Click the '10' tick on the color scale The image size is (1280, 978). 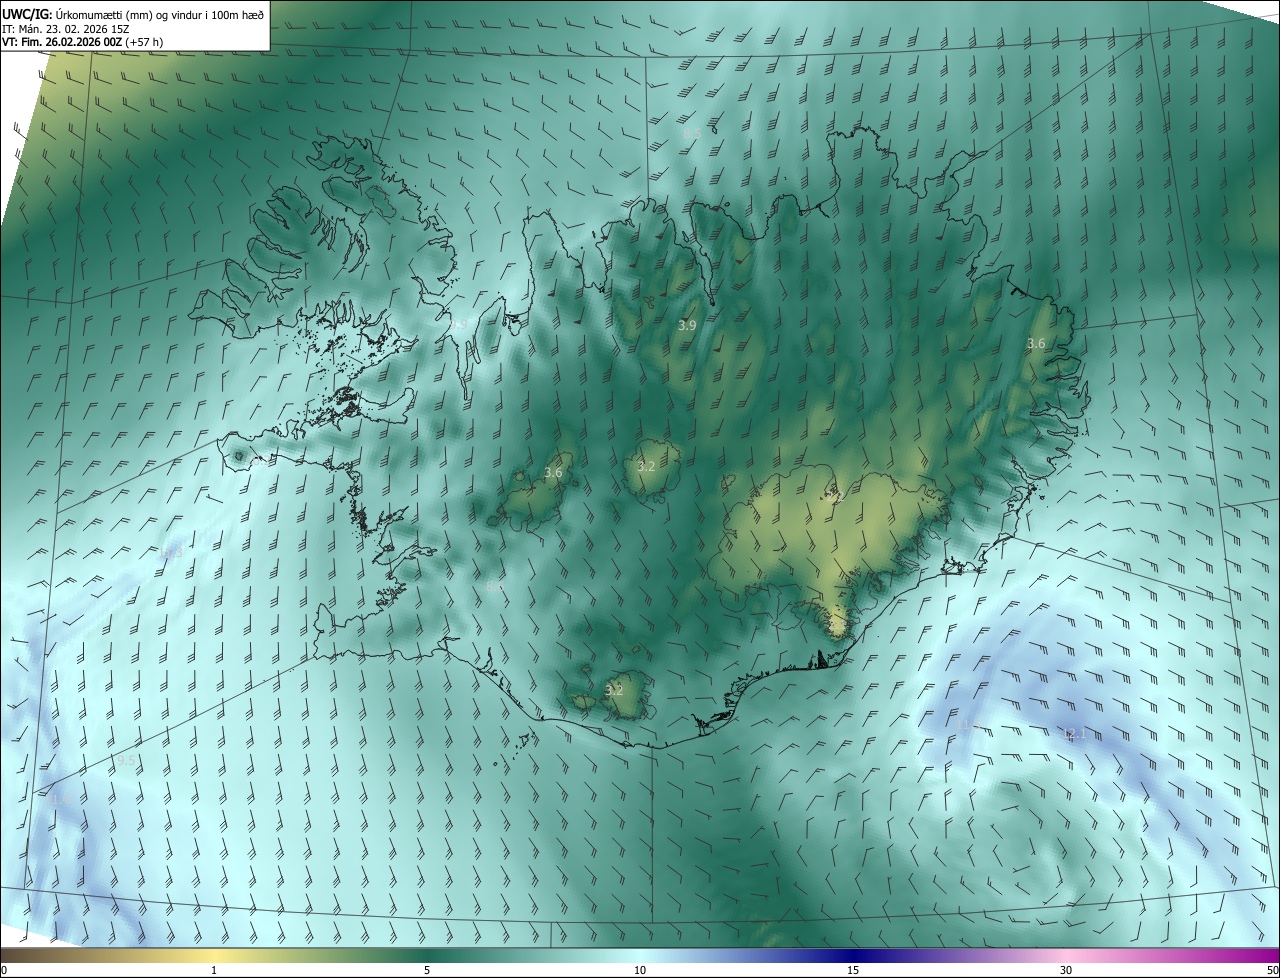640,970
